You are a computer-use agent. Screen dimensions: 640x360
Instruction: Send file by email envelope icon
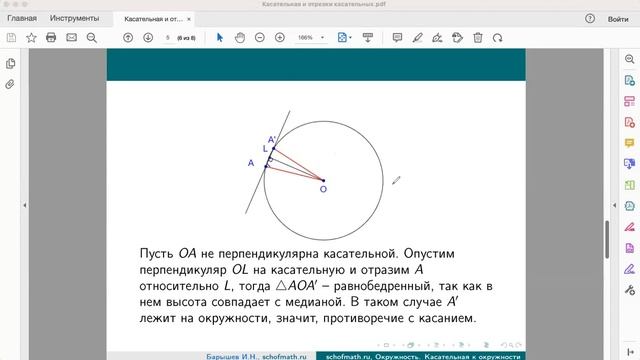coord(71,38)
